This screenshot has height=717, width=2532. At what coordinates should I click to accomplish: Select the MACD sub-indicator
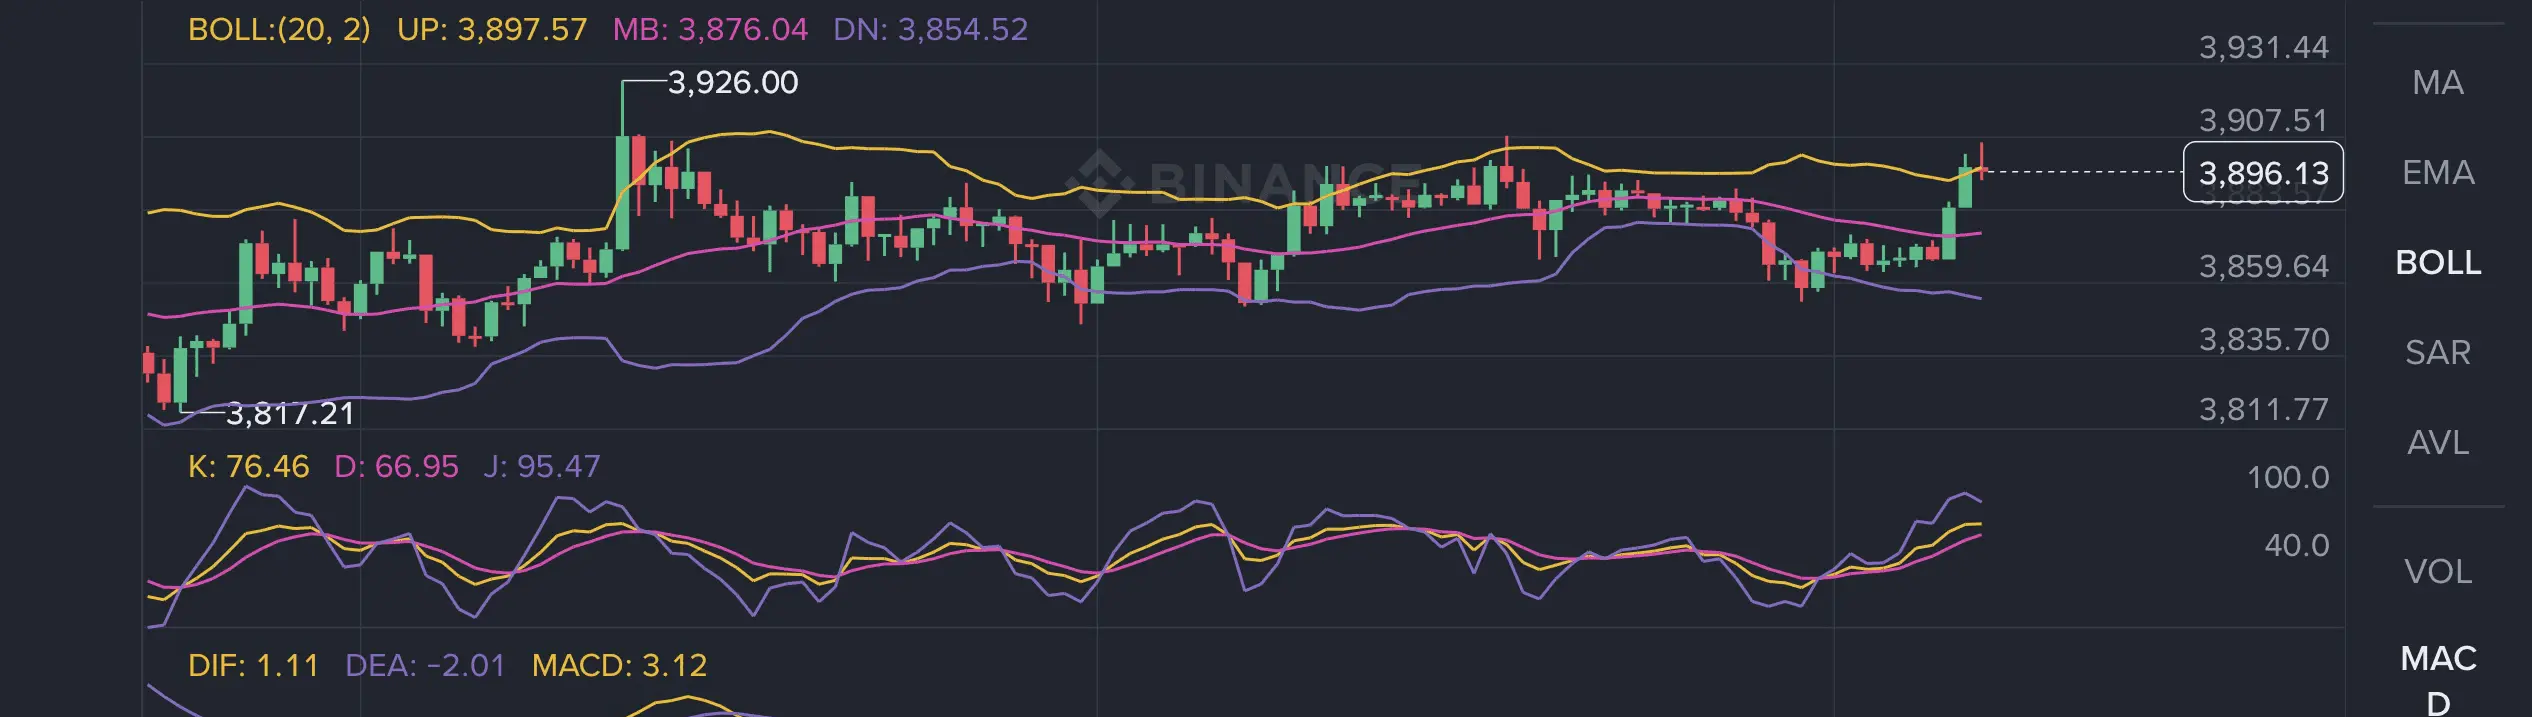pyautogui.click(x=2437, y=680)
